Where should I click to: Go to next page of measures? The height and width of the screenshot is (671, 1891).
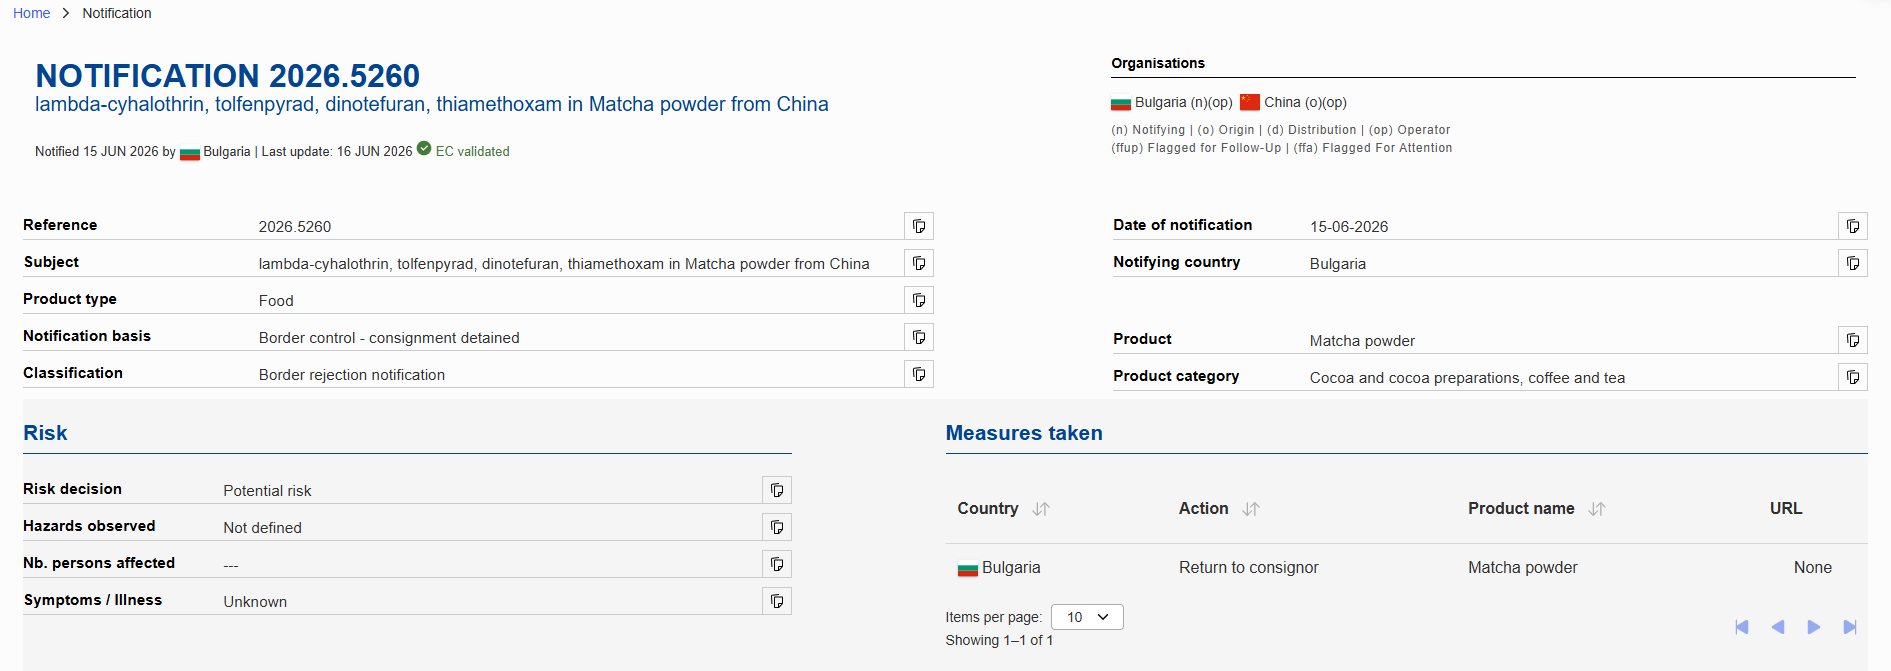click(1814, 627)
